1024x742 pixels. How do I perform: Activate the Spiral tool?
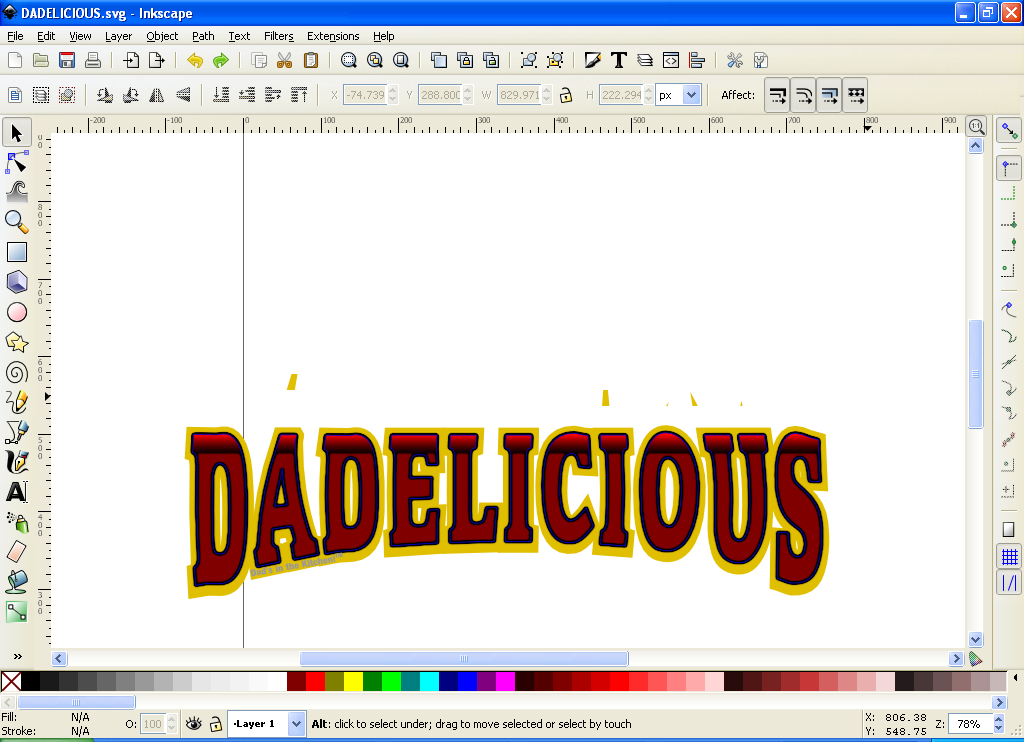[x=17, y=372]
